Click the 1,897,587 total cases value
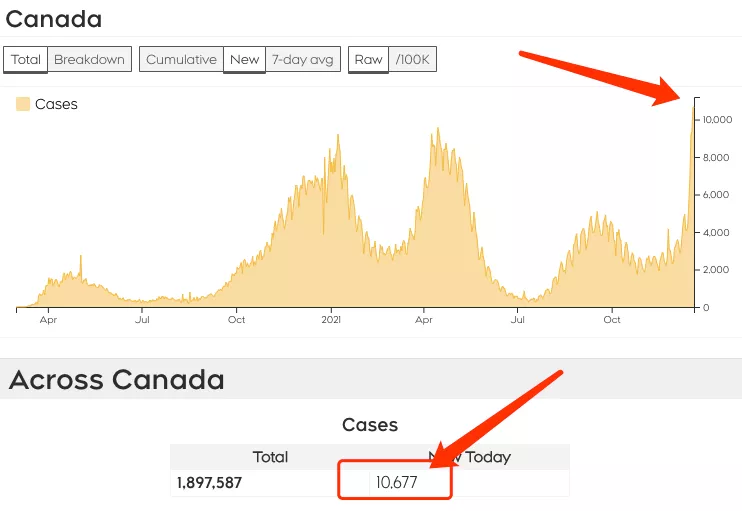The width and height of the screenshot is (742, 511). click(209, 483)
